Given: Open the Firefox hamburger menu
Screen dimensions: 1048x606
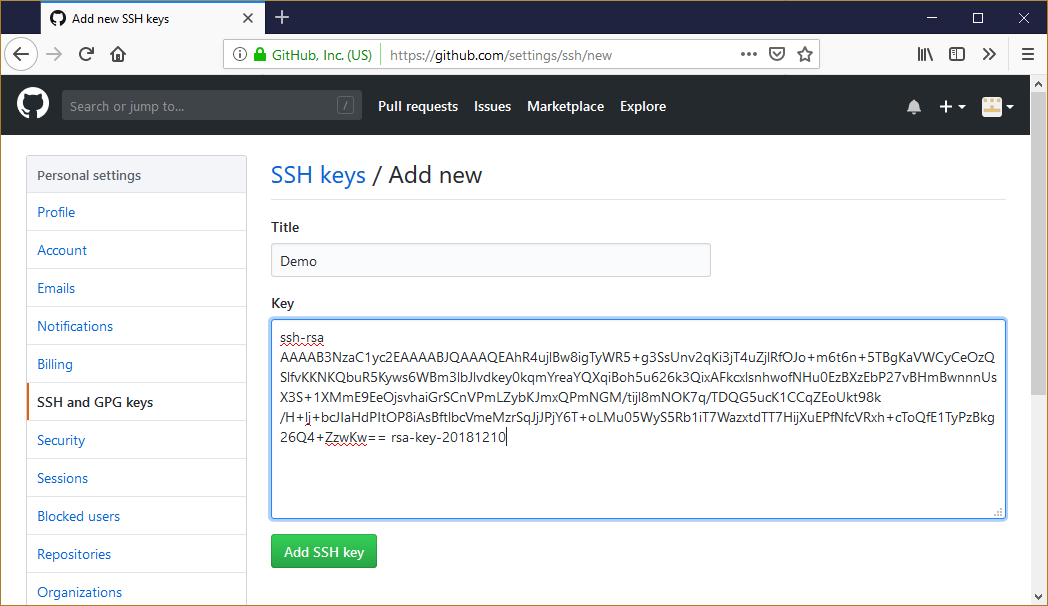Looking at the screenshot, I should click(x=1028, y=54).
